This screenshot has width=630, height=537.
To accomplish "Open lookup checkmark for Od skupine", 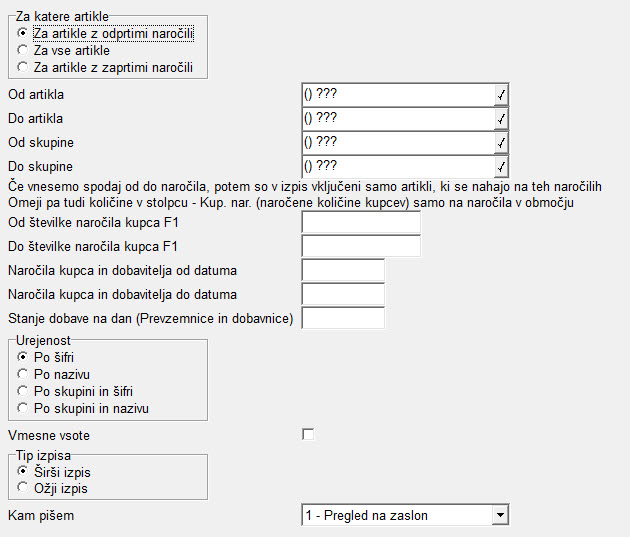I will click(x=501, y=143).
